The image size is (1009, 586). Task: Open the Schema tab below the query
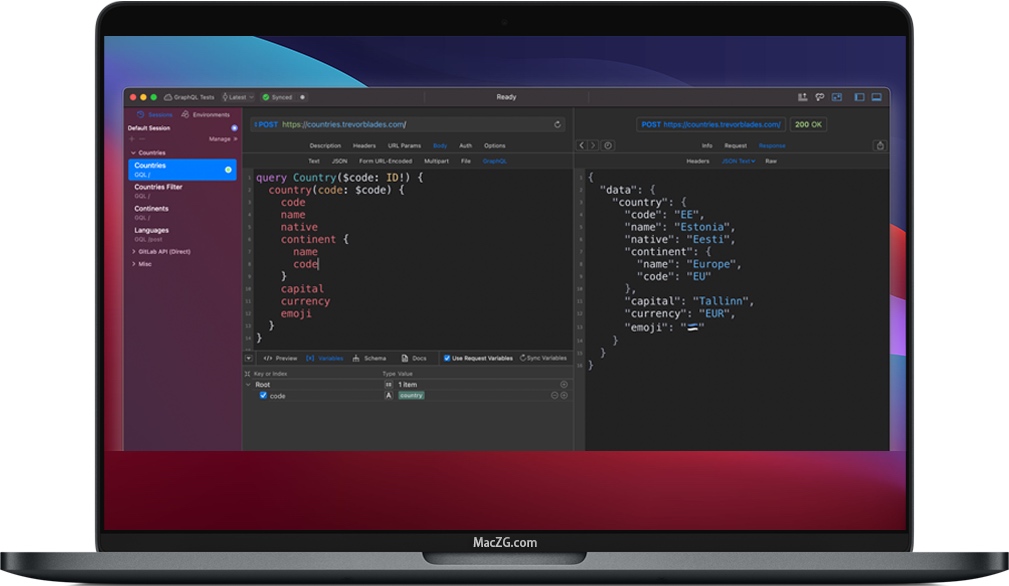[x=369, y=358]
